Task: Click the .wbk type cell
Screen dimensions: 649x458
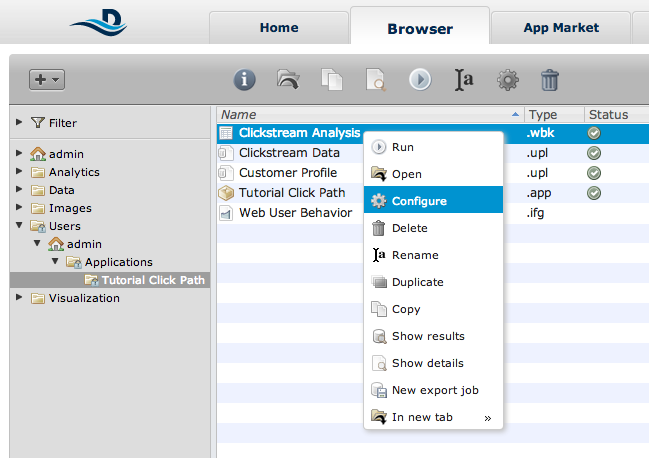Action: (540, 133)
